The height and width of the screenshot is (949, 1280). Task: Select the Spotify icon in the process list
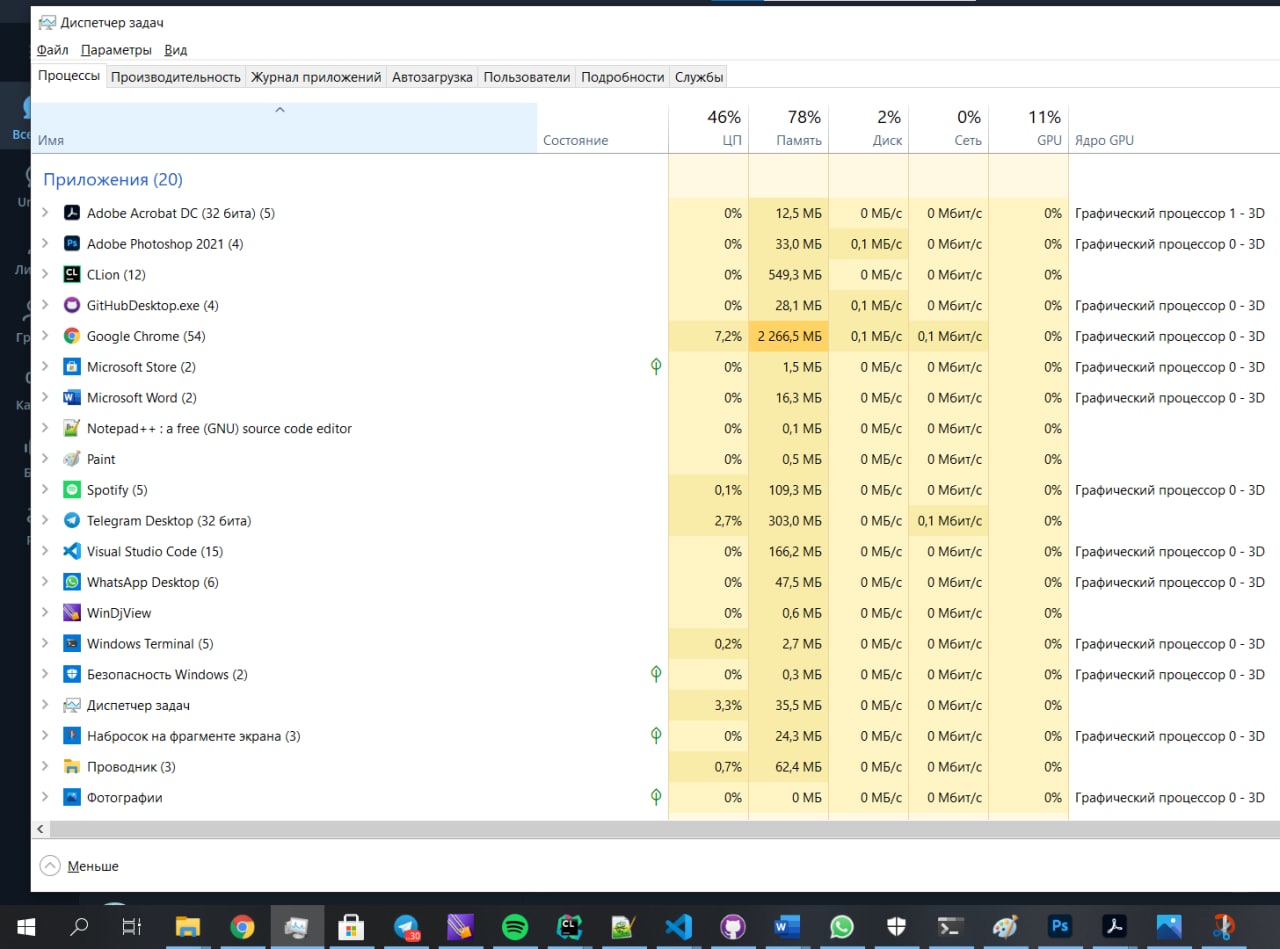pos(71,490)
